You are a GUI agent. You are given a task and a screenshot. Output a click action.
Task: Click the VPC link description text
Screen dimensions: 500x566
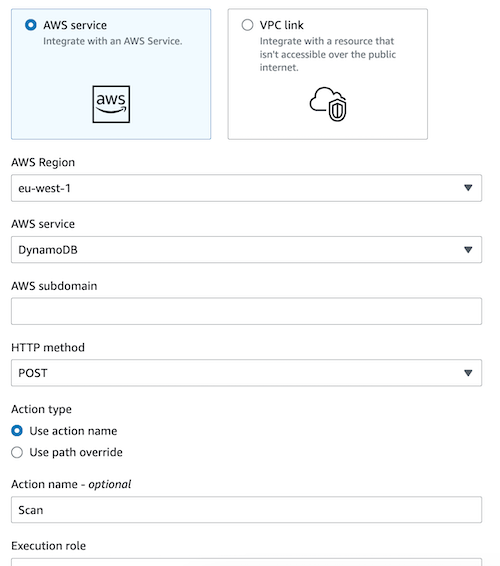328,54
